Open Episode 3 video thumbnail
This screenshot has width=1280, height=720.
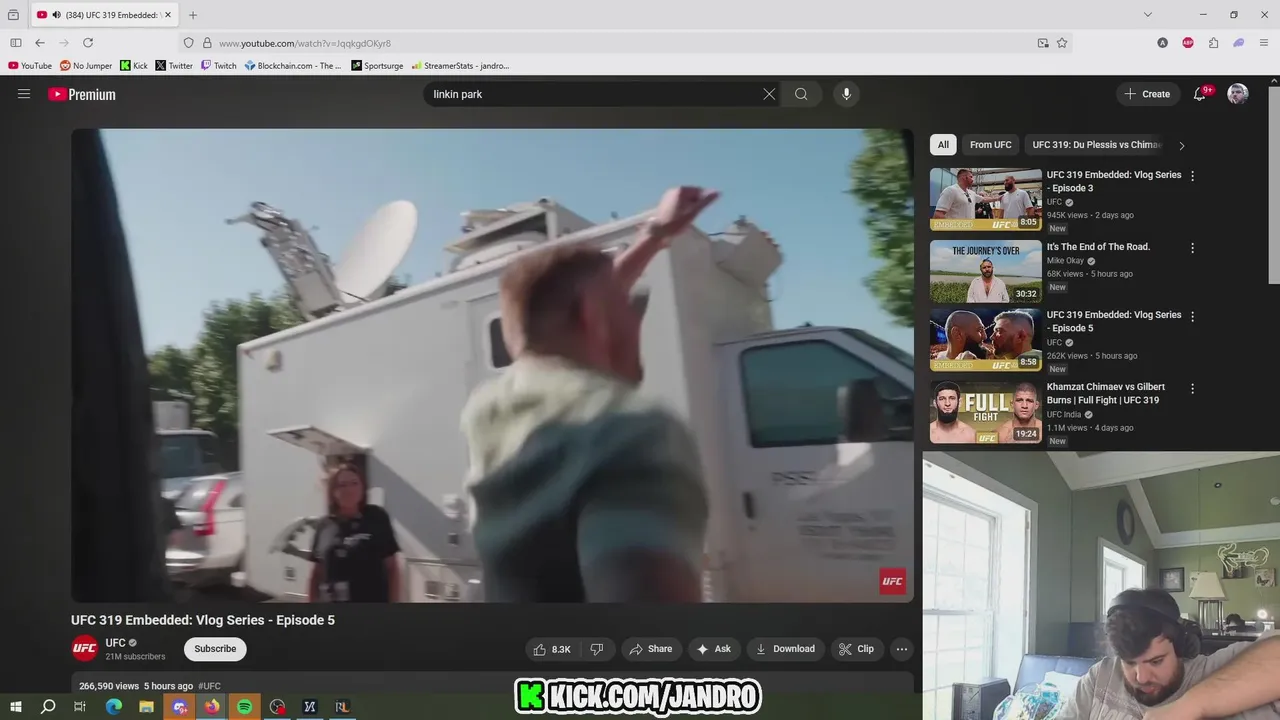tap(986, 199)
